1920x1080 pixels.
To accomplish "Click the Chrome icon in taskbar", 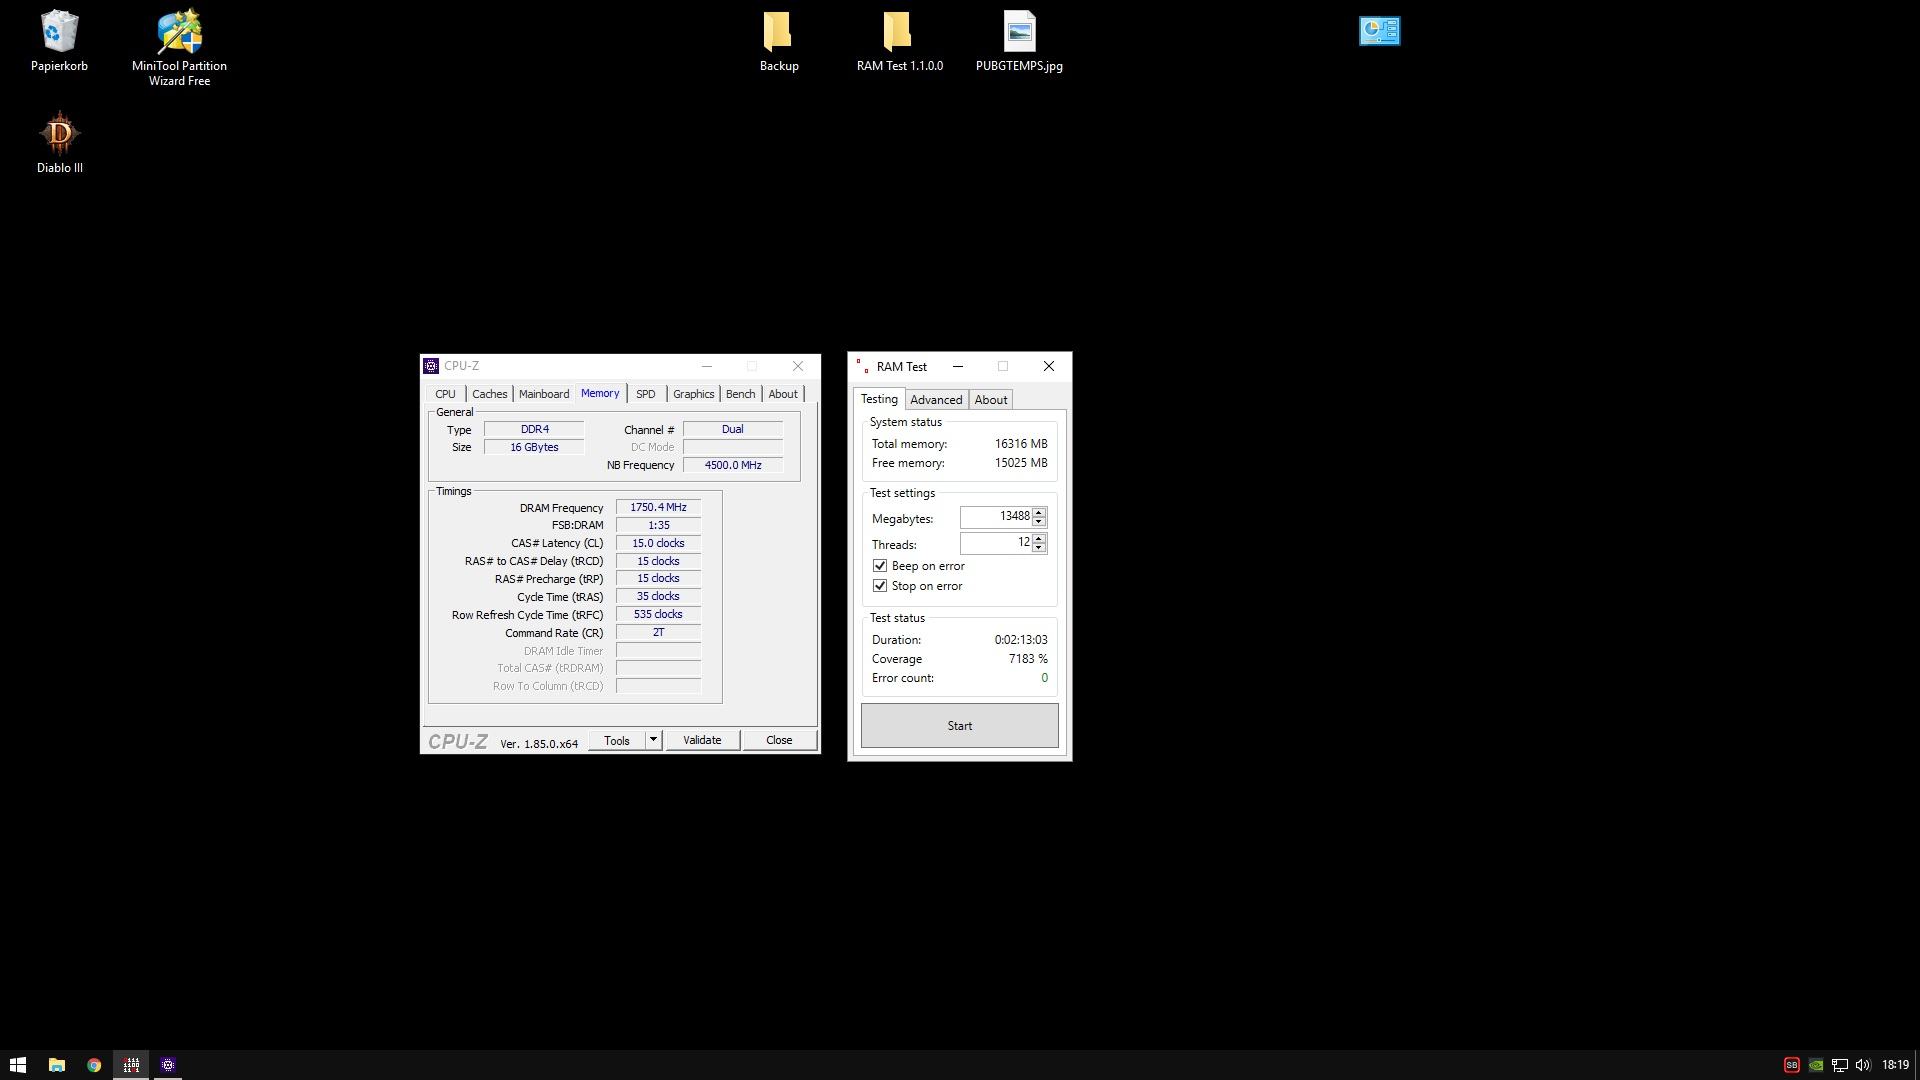I will click(x=93, y=1065).
